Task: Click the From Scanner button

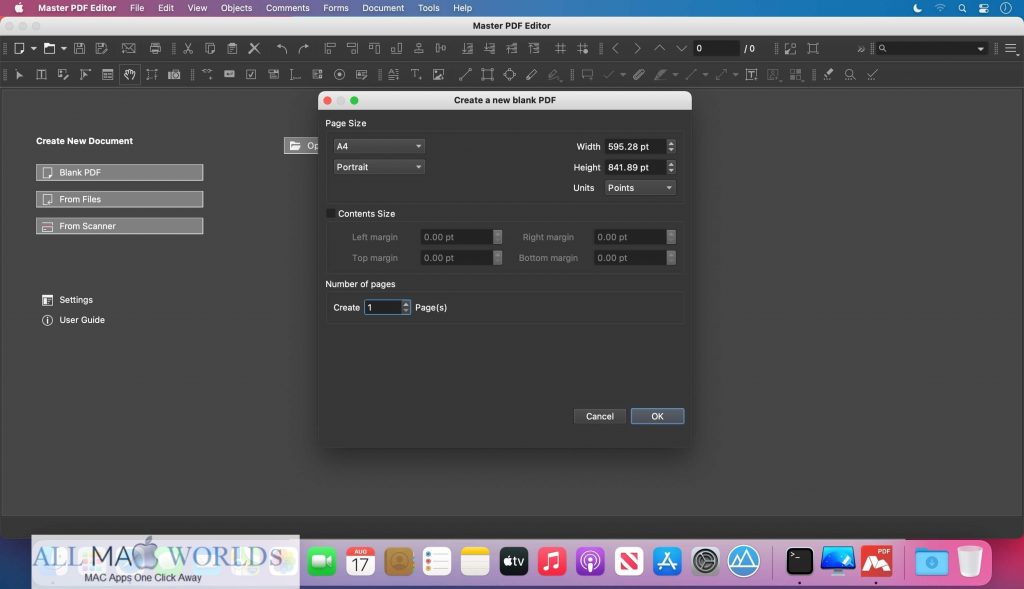Action: [x=120, y=226]
